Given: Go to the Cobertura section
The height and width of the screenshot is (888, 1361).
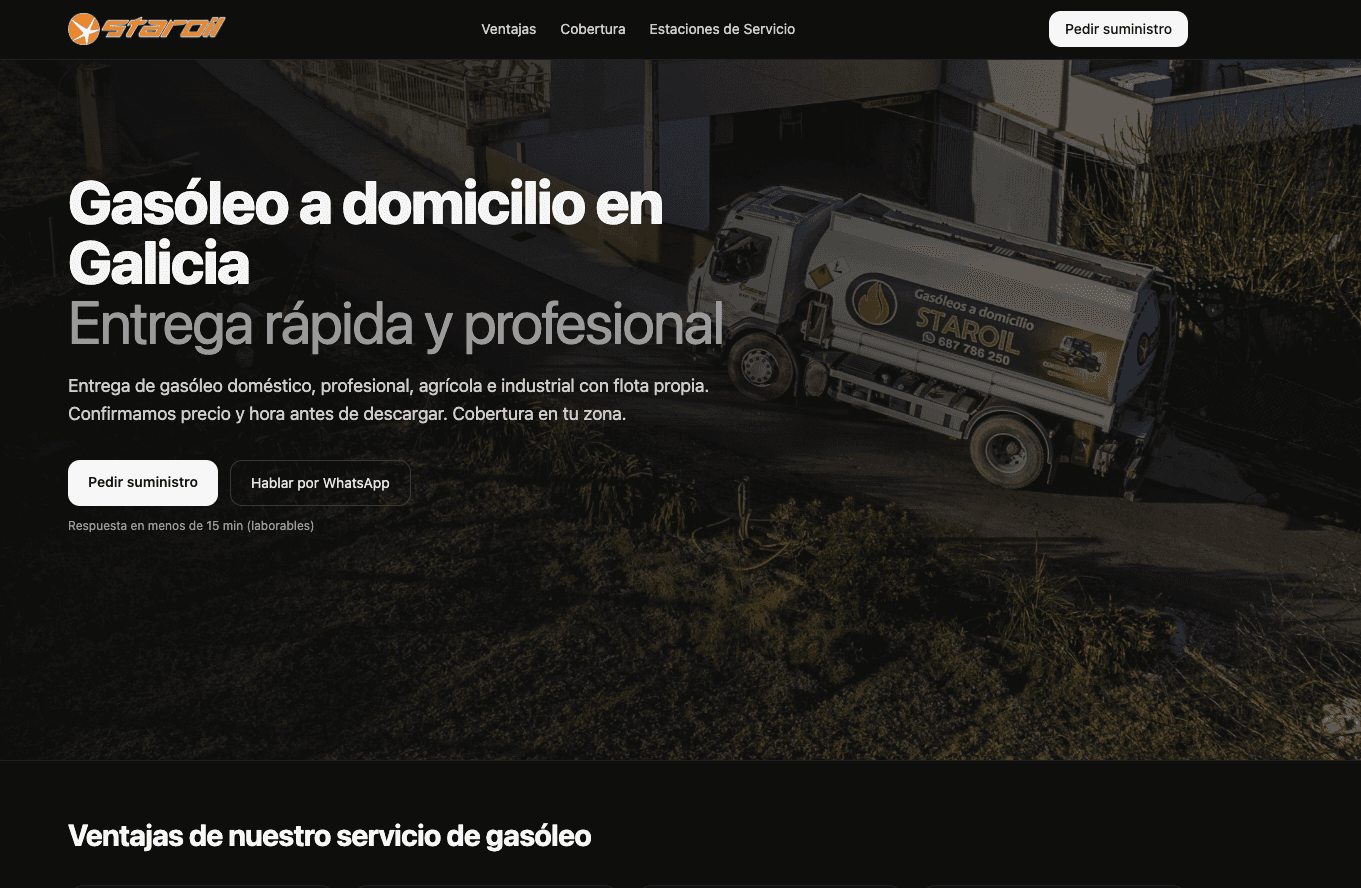Looking at the screenshot, I should tap(593, 29).
